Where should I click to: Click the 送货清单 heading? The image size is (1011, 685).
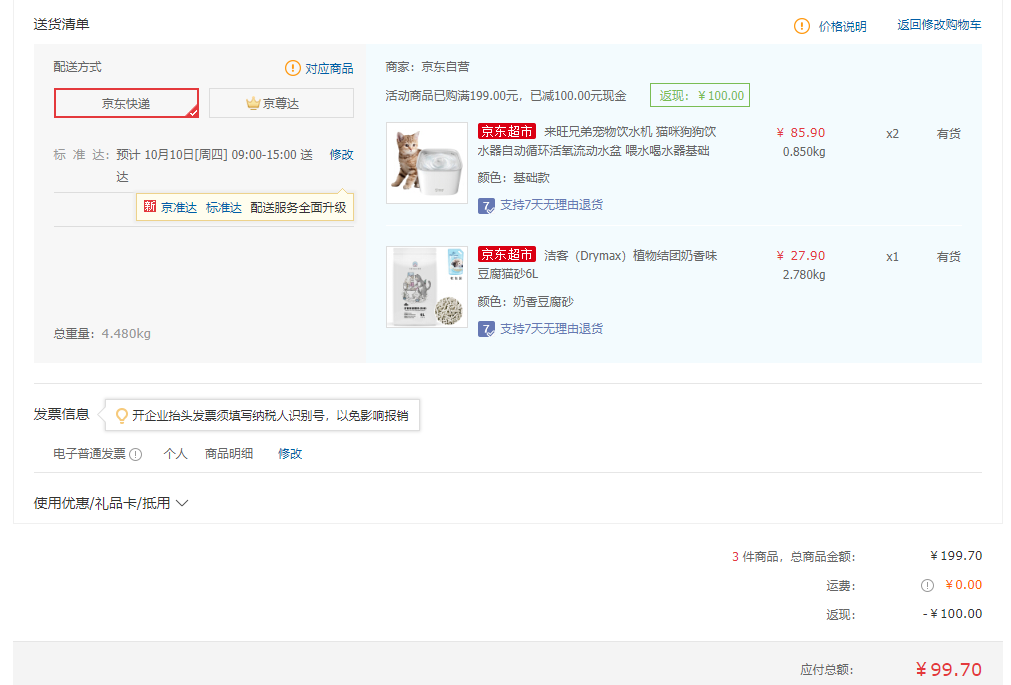click(x=61, y=25)
